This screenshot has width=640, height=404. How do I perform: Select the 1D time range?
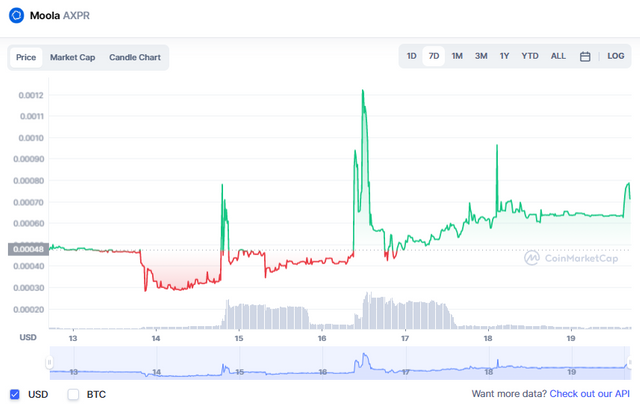411,56
